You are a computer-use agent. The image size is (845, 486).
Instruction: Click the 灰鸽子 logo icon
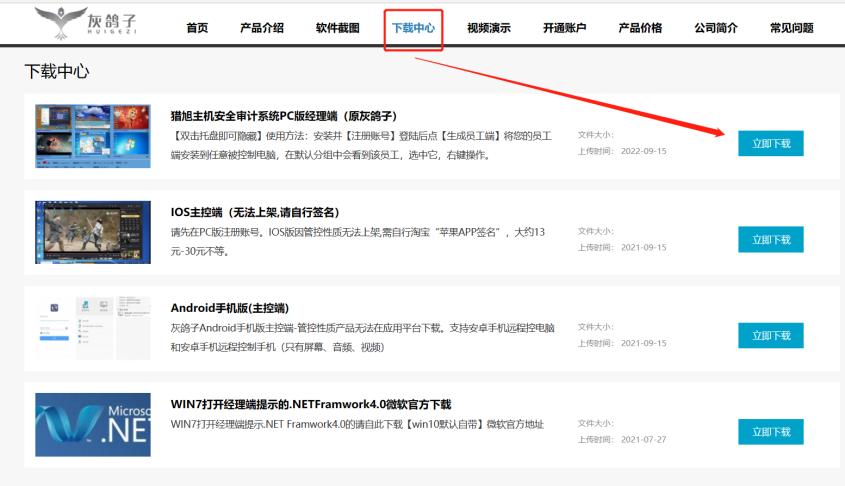coord(61,21)
